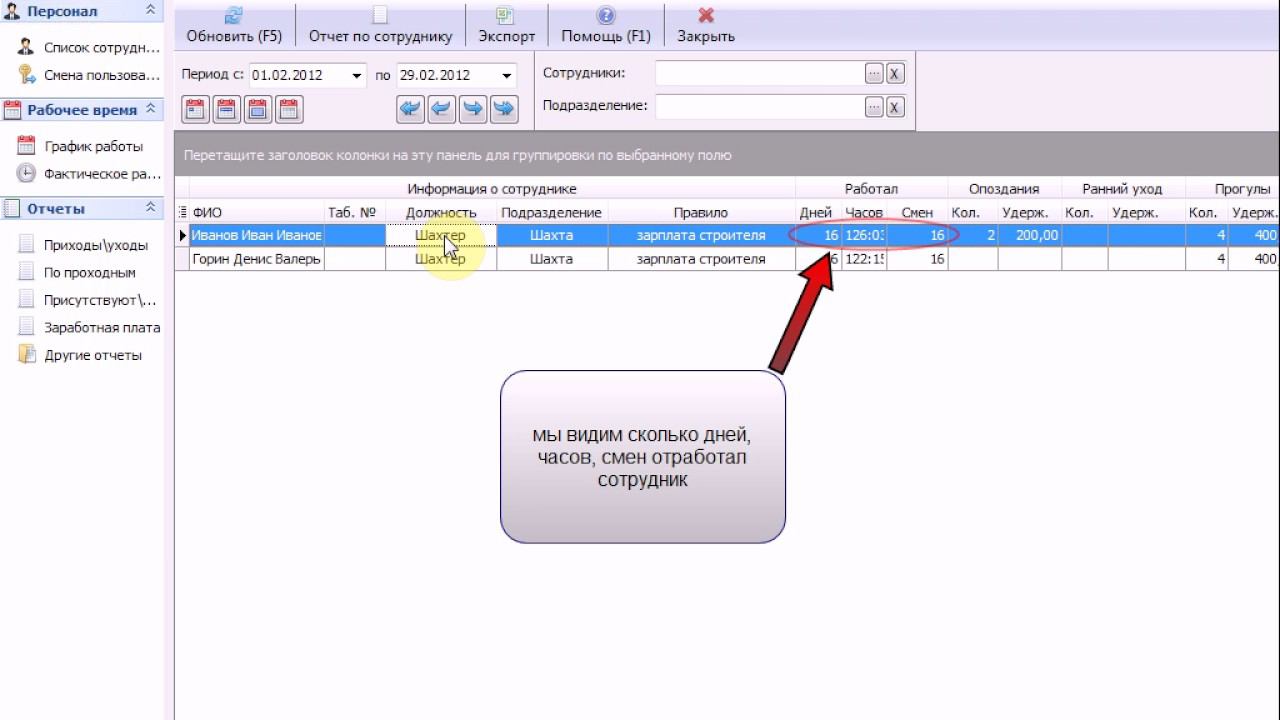Click the fourth calendar period preset icon
The width and height of the screenshot is (1280, 720).
289,109
